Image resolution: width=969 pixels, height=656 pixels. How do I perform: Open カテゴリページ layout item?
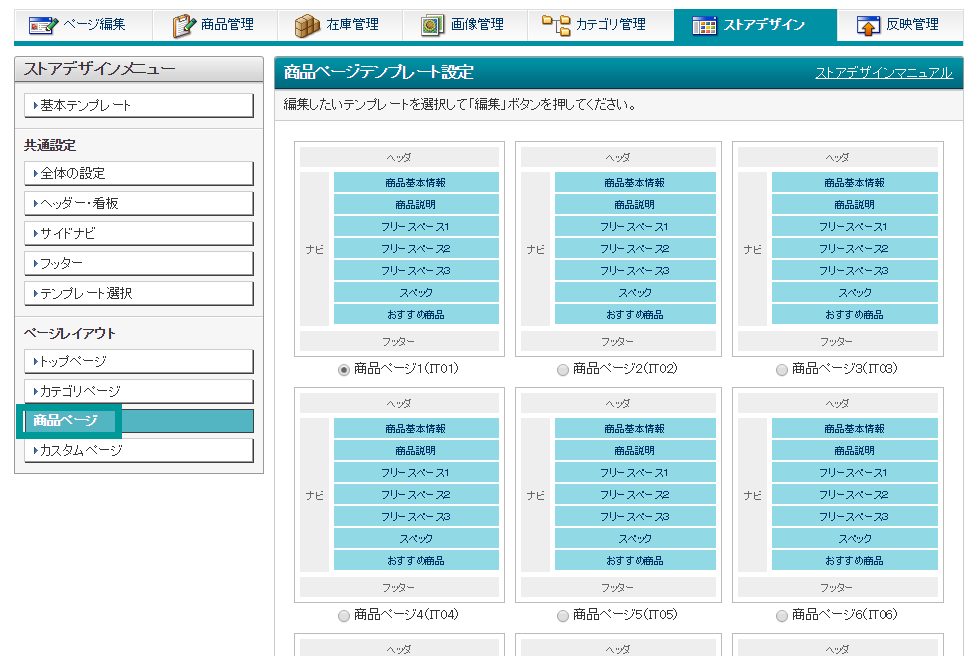pos(139,391)
